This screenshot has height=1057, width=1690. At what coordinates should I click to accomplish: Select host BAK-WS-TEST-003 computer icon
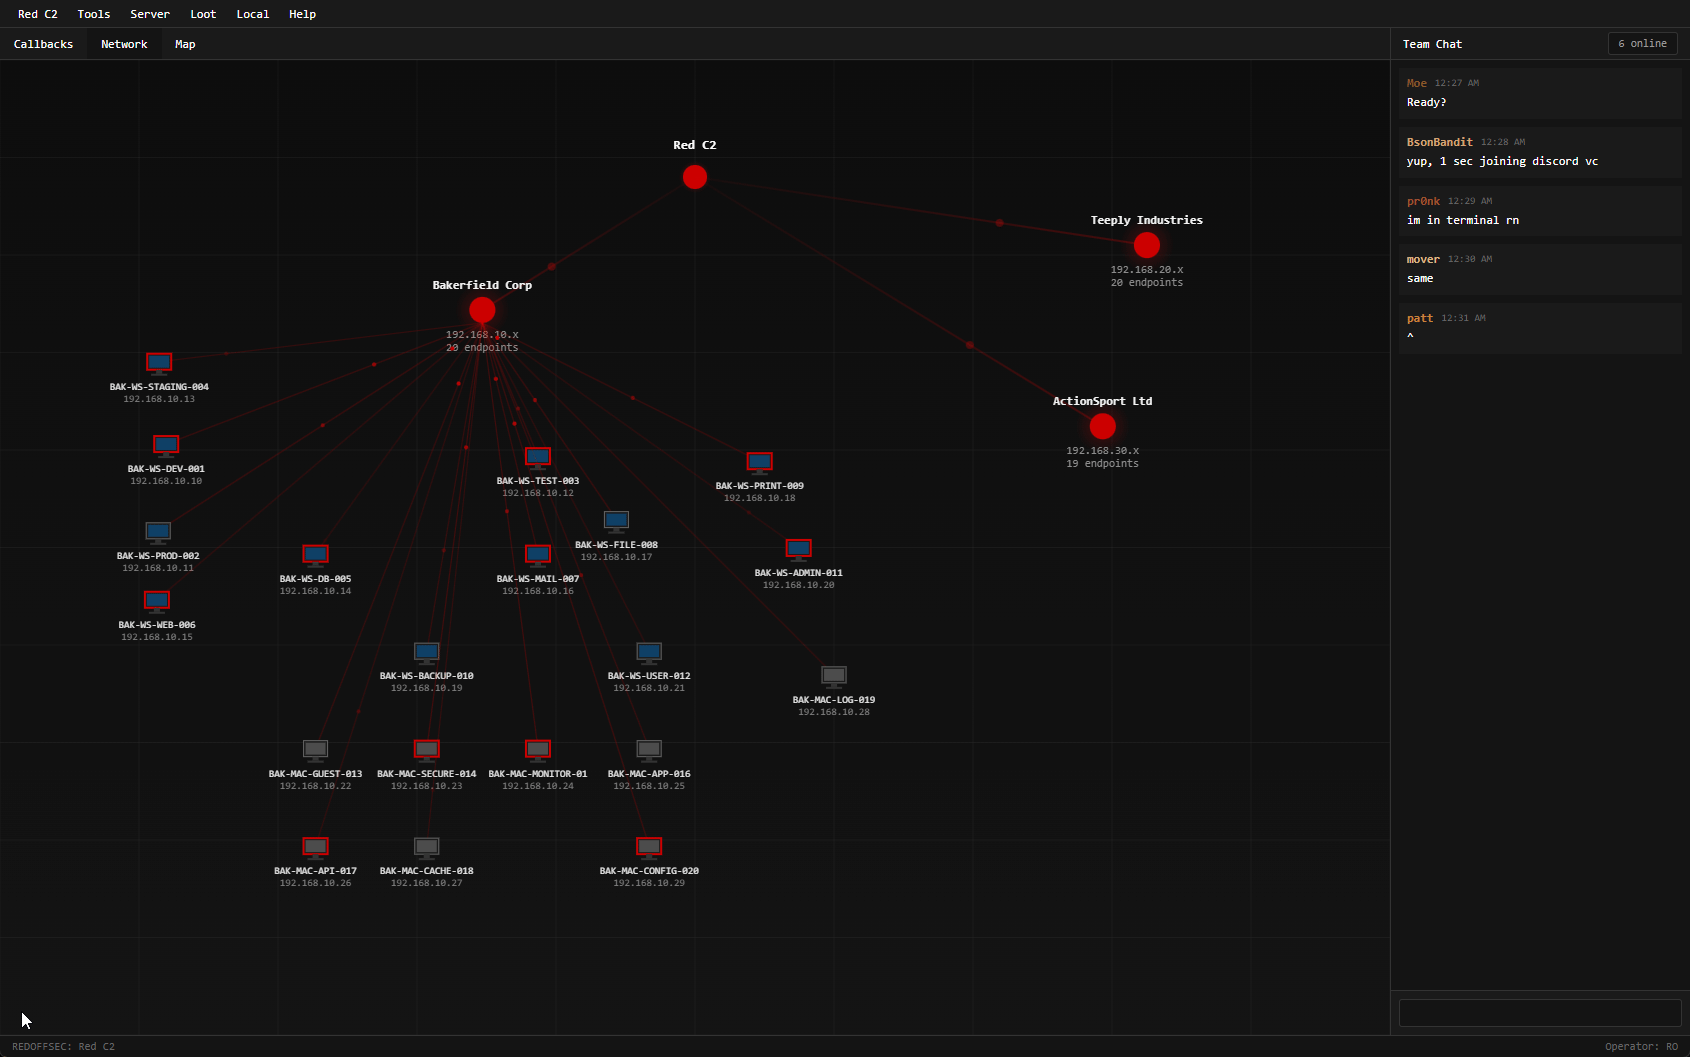click(538, 457)
